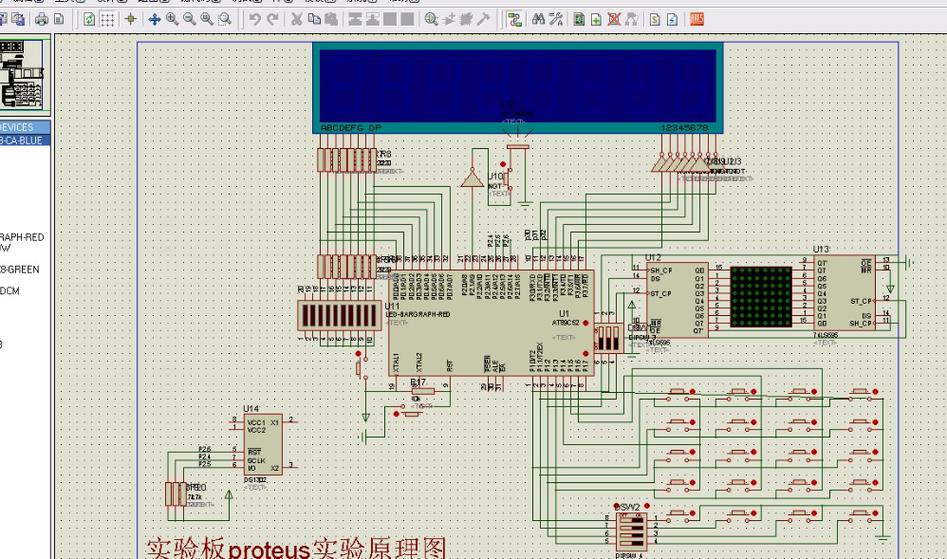Image resolution: width=947 pixels, height=559 pixels.
Task: Click the green LED dot matrix display
Action: 761,298
